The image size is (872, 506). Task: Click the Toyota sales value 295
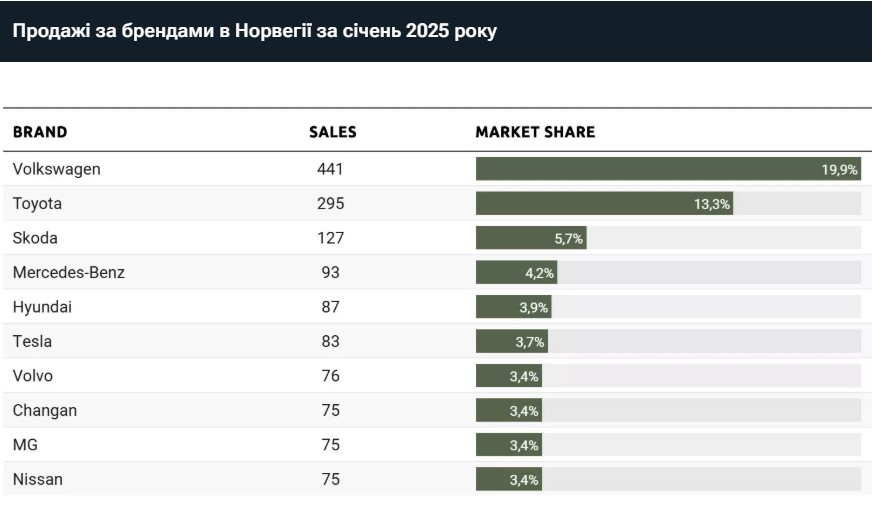pos(330,203)
